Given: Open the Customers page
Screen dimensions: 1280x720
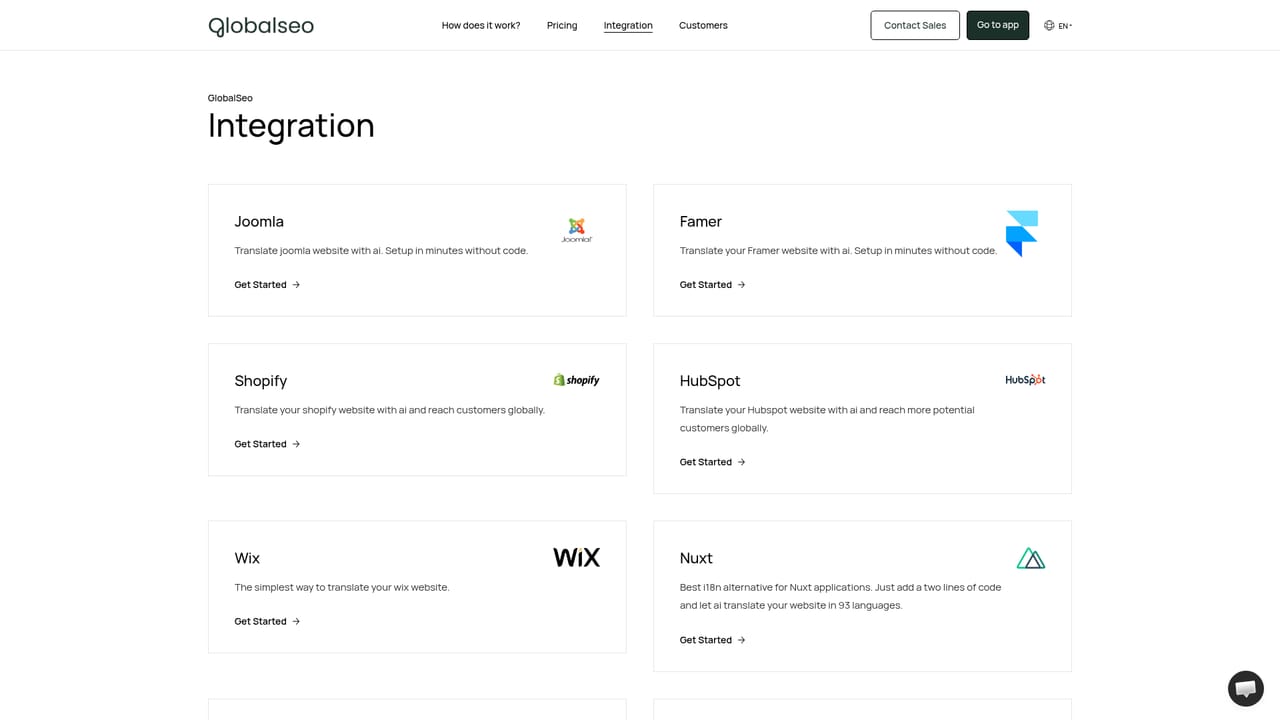Looking at the screenshot, I should 703,25.
